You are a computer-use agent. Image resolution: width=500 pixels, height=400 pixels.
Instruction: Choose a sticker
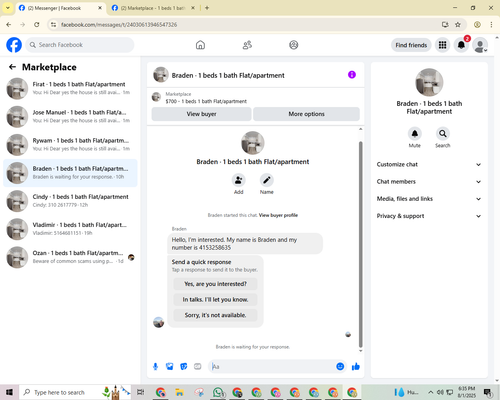(x=184, y=367)
